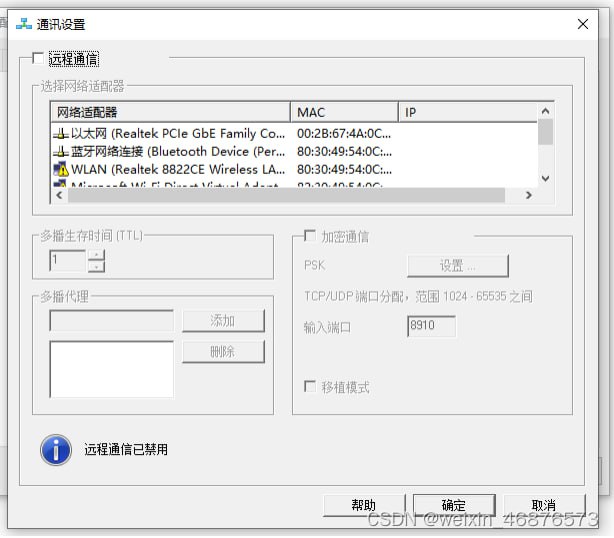Image resolution: width=614 pixels, height=538 pixels.
Task: Click the 以太网 adapter network icon
Action: tap(60, 133)
